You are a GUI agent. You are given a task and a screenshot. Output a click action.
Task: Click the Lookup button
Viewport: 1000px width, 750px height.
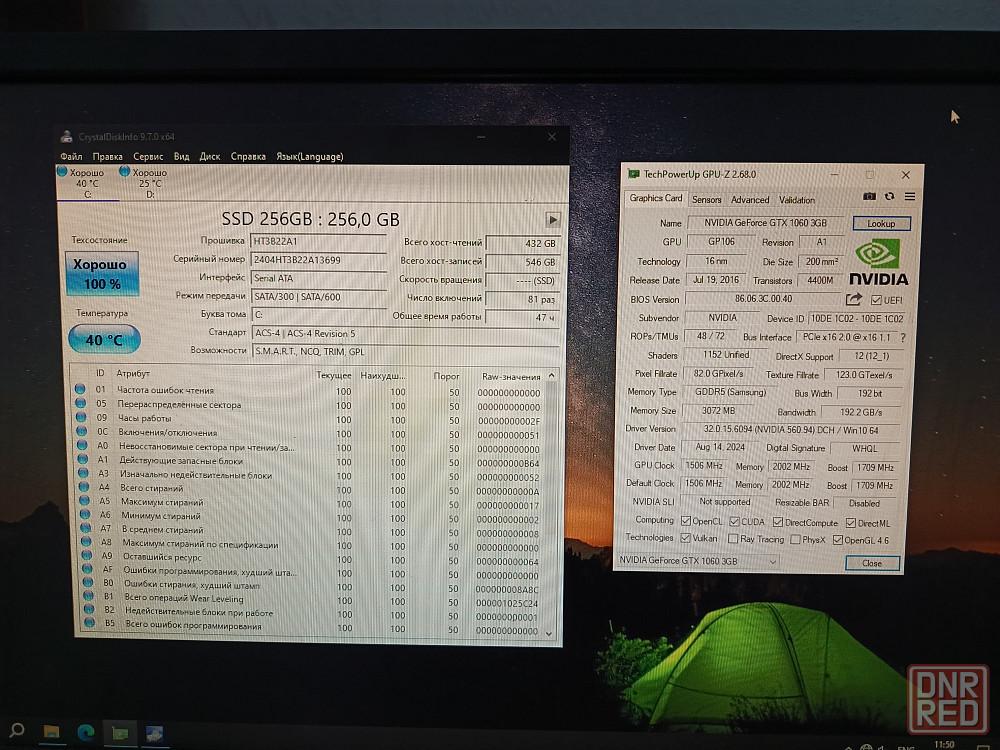[x=881, y=224]
